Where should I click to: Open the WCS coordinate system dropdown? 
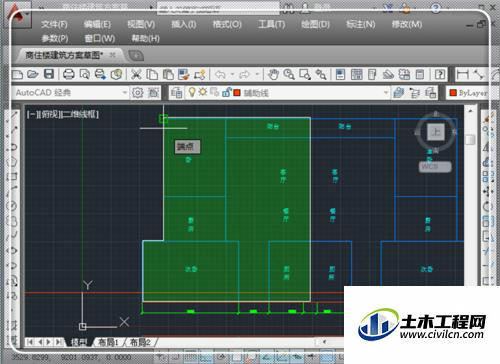(x=435, y=167)
